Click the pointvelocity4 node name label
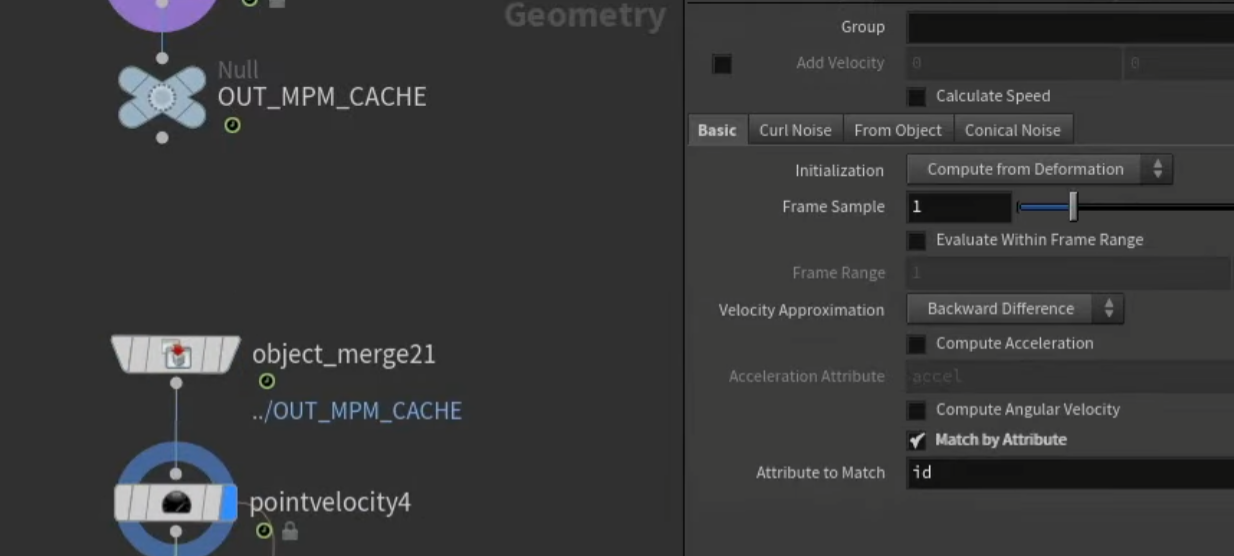The height and width of the screenshot is (556, 1234). [x=330, y=502]
